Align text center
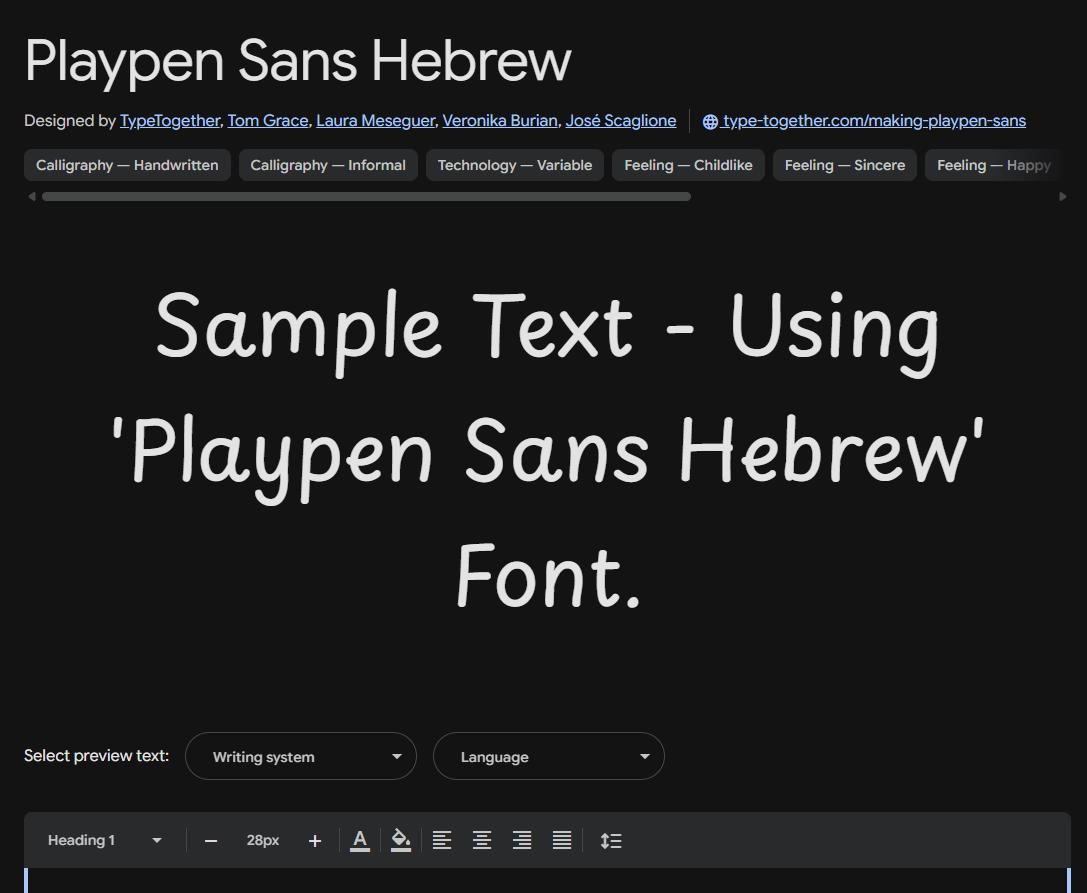The height and width of the screenshot is (893, 1087). pyautogui.click(x=482, y=840)
